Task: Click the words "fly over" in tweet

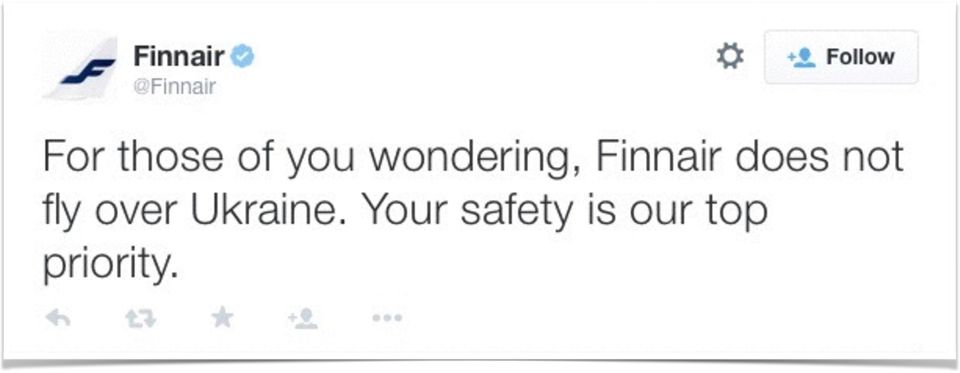Action: pos(112,213)
